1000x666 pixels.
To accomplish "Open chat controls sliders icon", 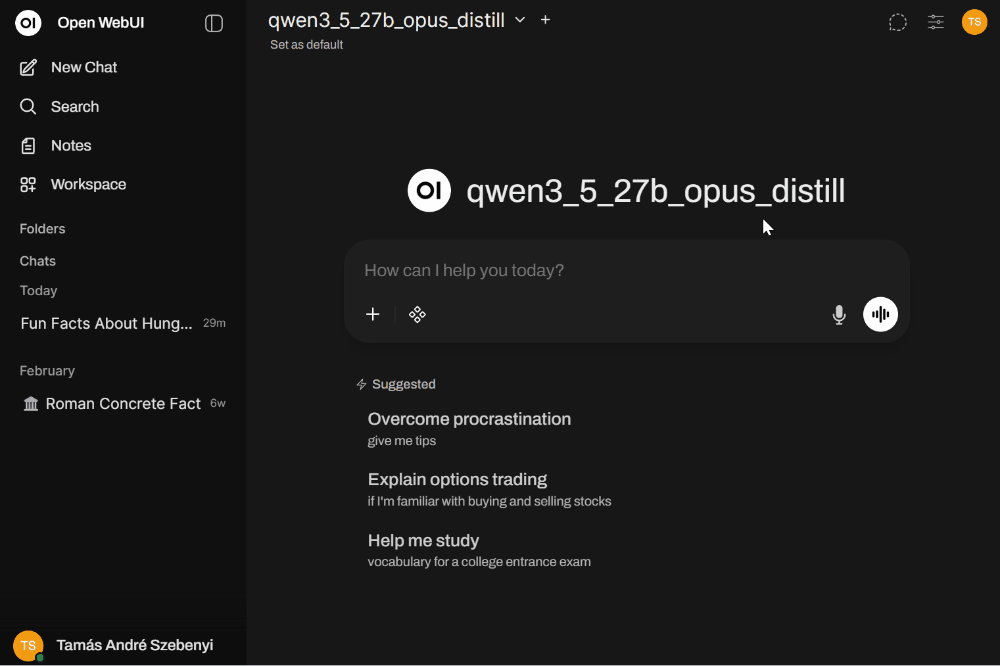I will (x=936, y=22).
